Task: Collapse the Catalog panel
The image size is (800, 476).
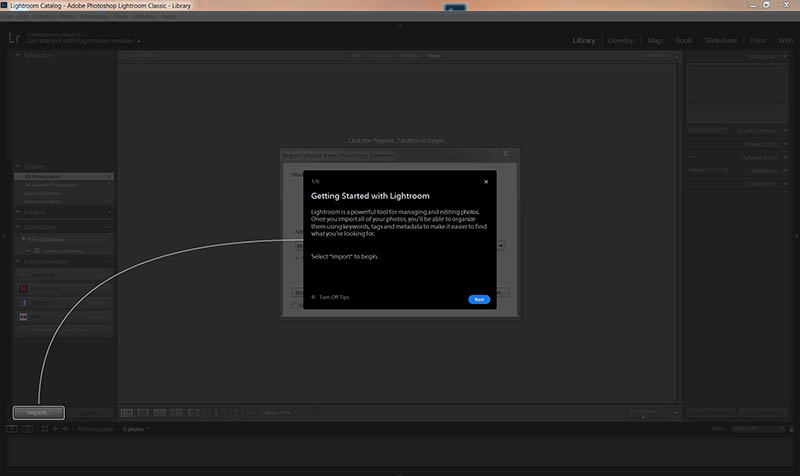Action: pos(18,166)
